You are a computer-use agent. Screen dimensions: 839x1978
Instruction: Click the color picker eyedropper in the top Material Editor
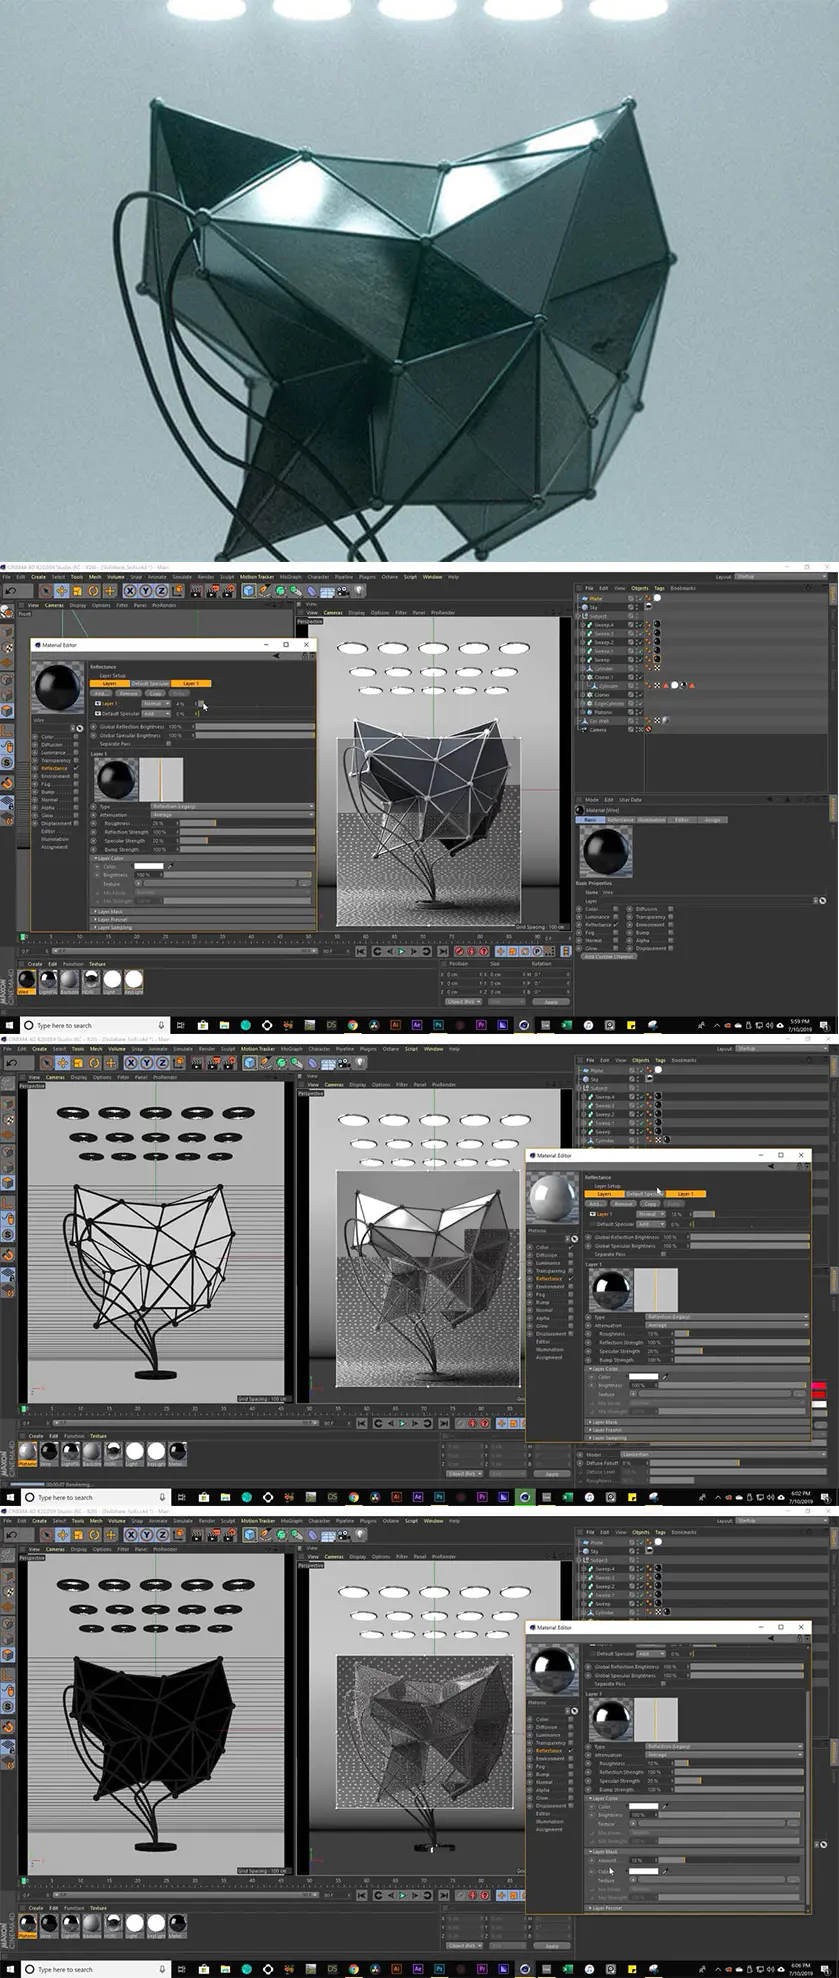click(x=170, y=867)
